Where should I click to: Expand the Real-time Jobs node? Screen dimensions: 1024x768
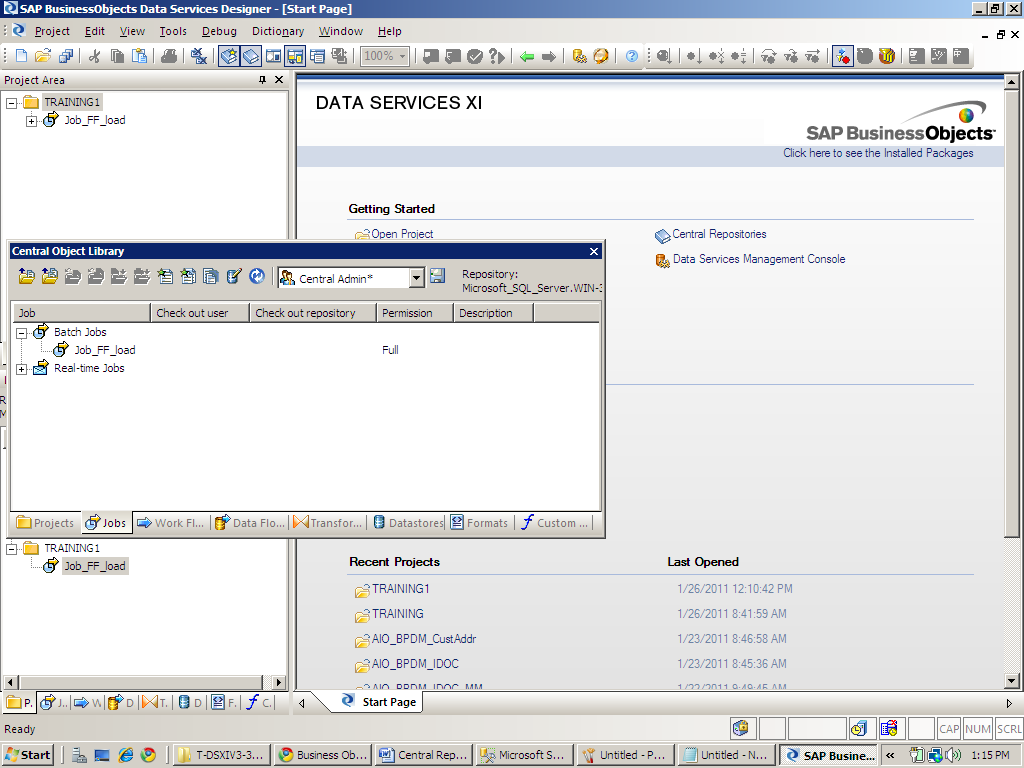pyautogui.click(x=22, y=370)
